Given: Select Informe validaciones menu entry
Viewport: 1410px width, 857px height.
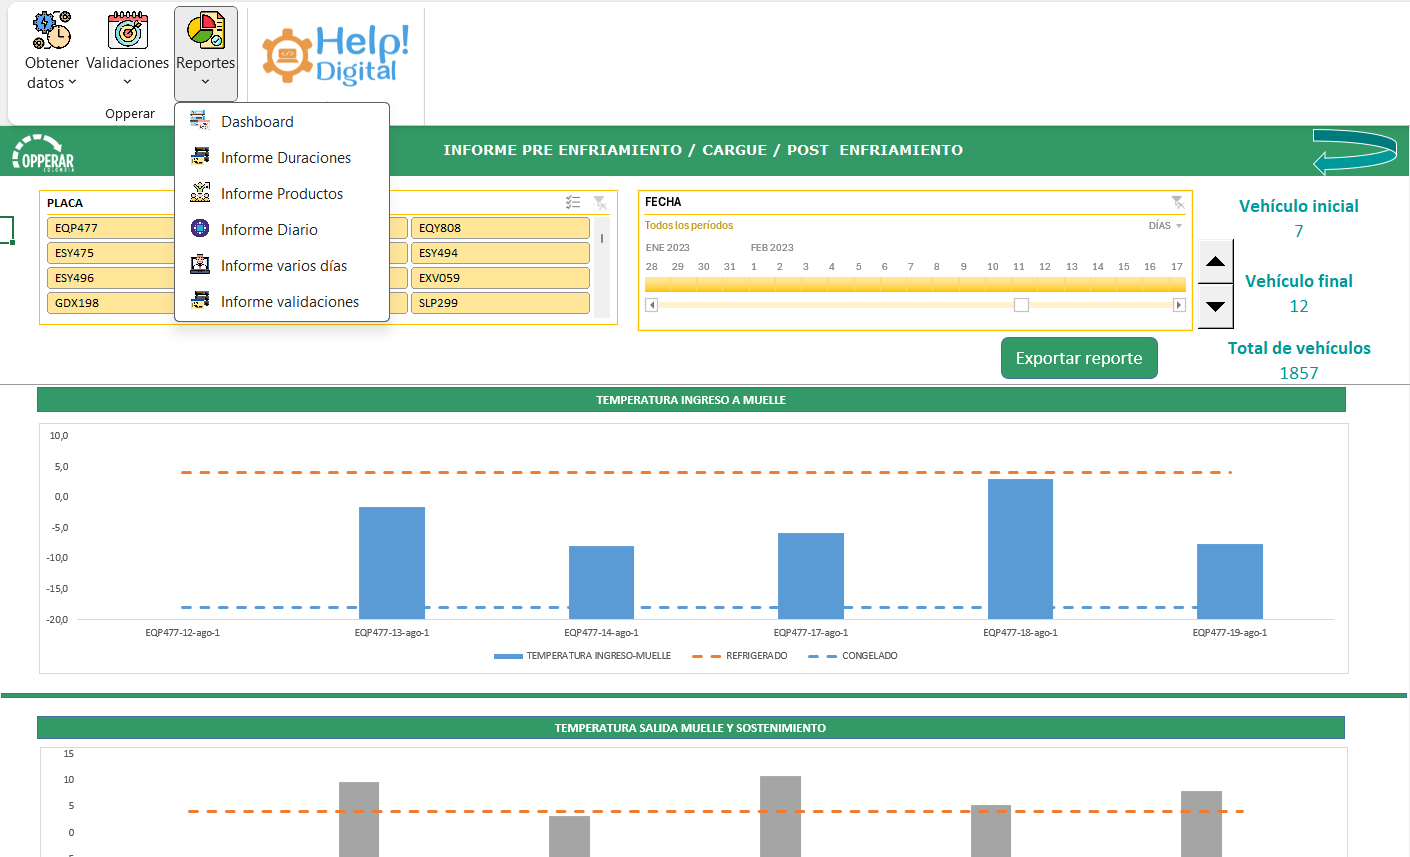Looking at the screenshot, I should (282, 301).
